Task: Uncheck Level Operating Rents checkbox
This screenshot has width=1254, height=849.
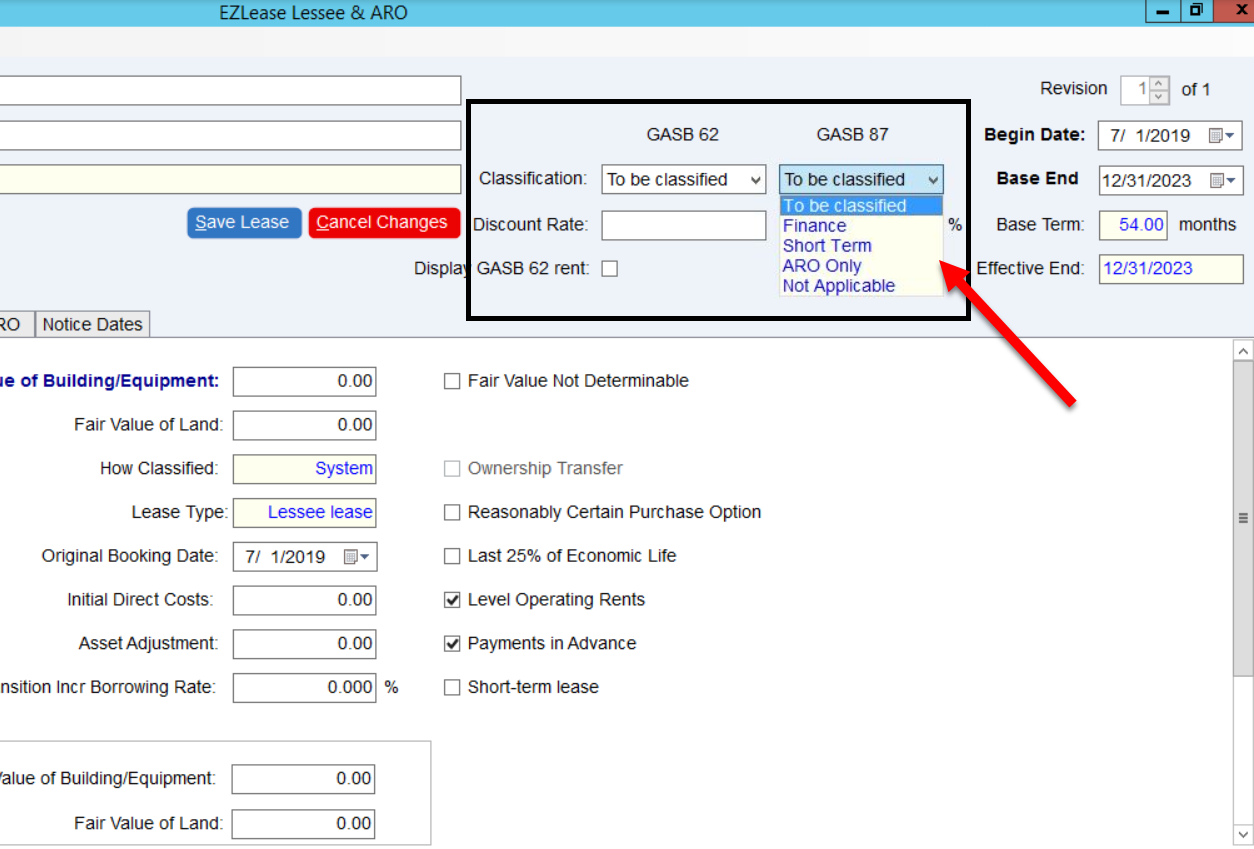Action: click(x=452, y=600)
